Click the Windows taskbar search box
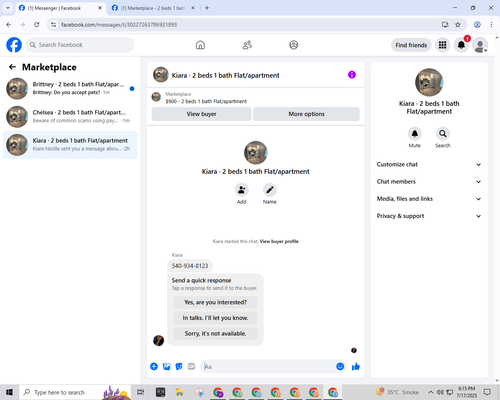Viewport: 500px width, 400px height. 75,392
